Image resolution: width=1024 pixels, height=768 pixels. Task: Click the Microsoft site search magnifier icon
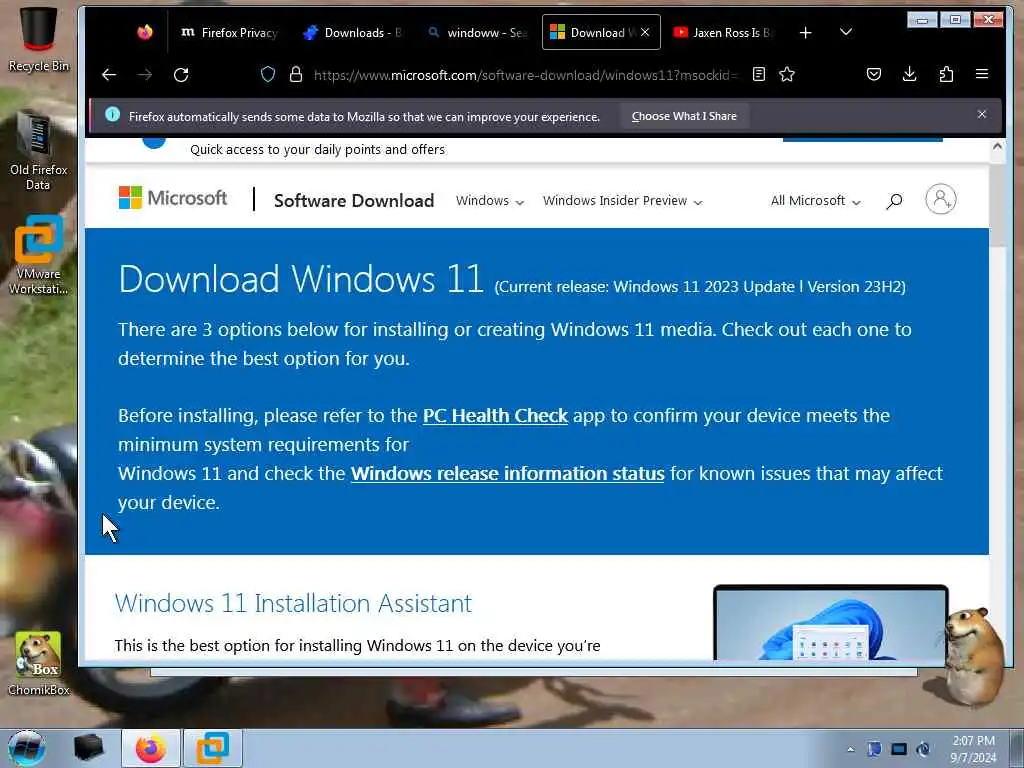[894, 200]
